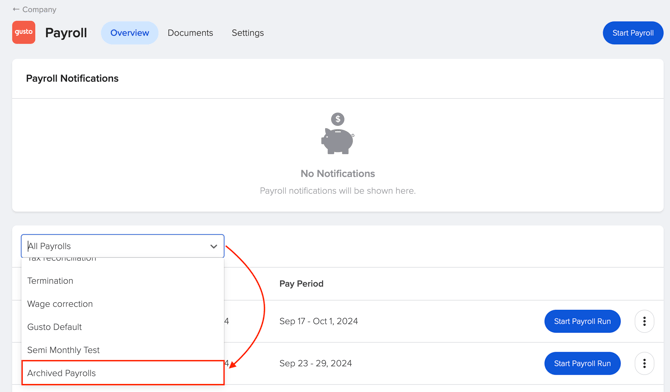
Task: Click the Pay Period column header
Action: tap(301, 284)
